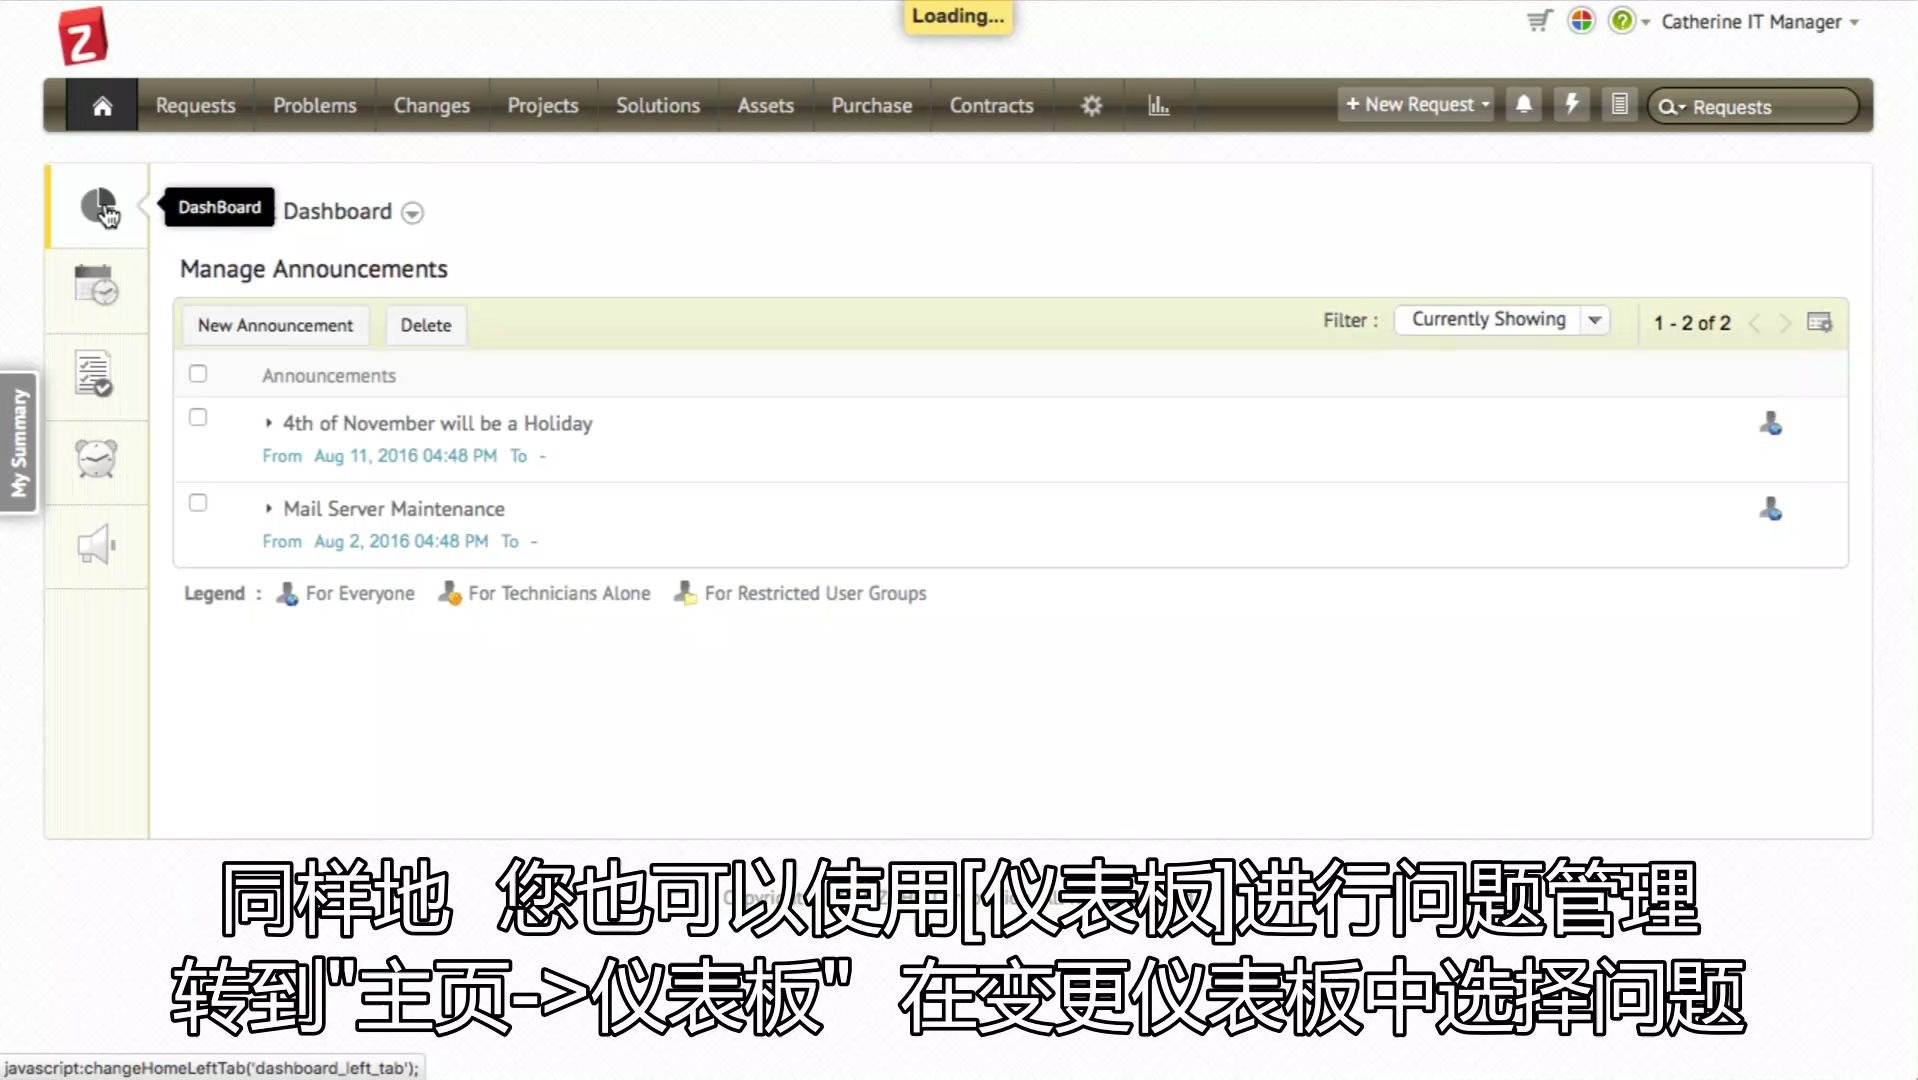Switch to the Problems tab
Image resolution: width=1918 pixels, height=1080 pixels.
pyautogui.click(x=314, y=105)
